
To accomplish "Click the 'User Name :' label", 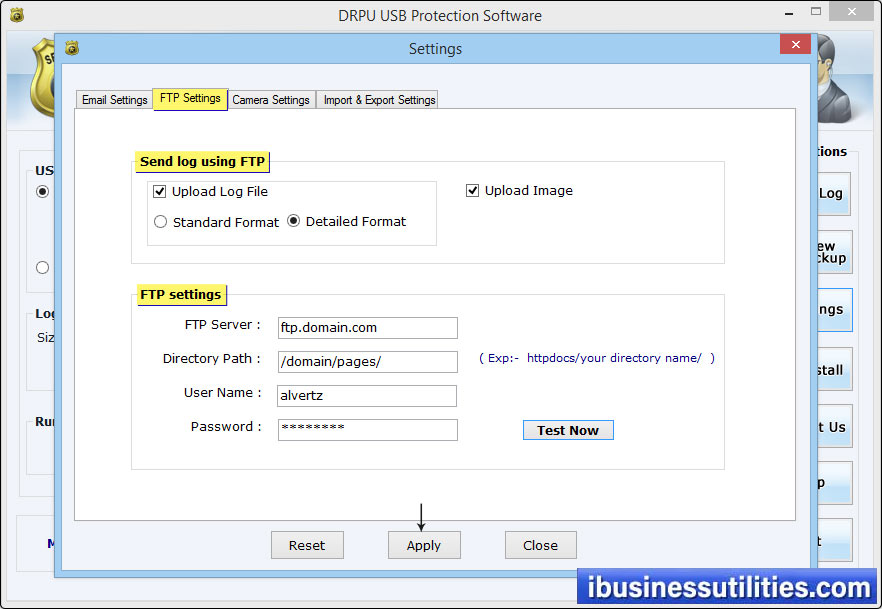I will (222, 393).
